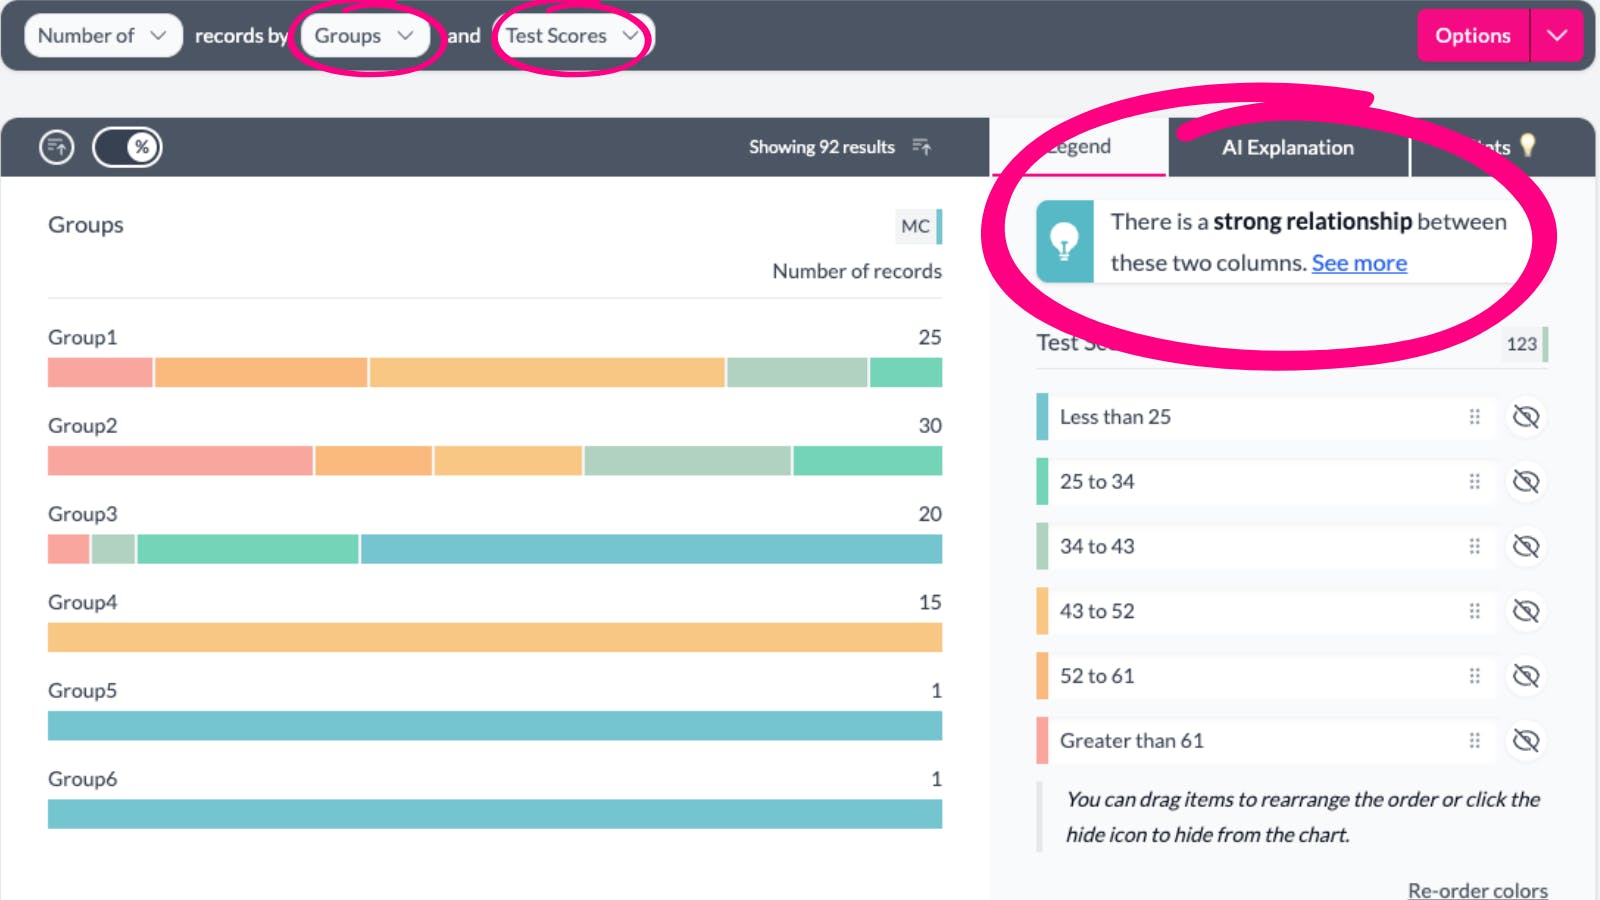
Task: Click drag handle for Less than 25
Action: [1474, 417]
